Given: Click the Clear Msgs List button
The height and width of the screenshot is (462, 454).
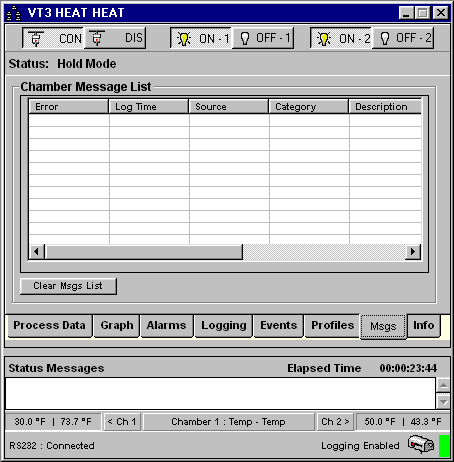Looking at the screenshot, I should click(x=68, y=286).
